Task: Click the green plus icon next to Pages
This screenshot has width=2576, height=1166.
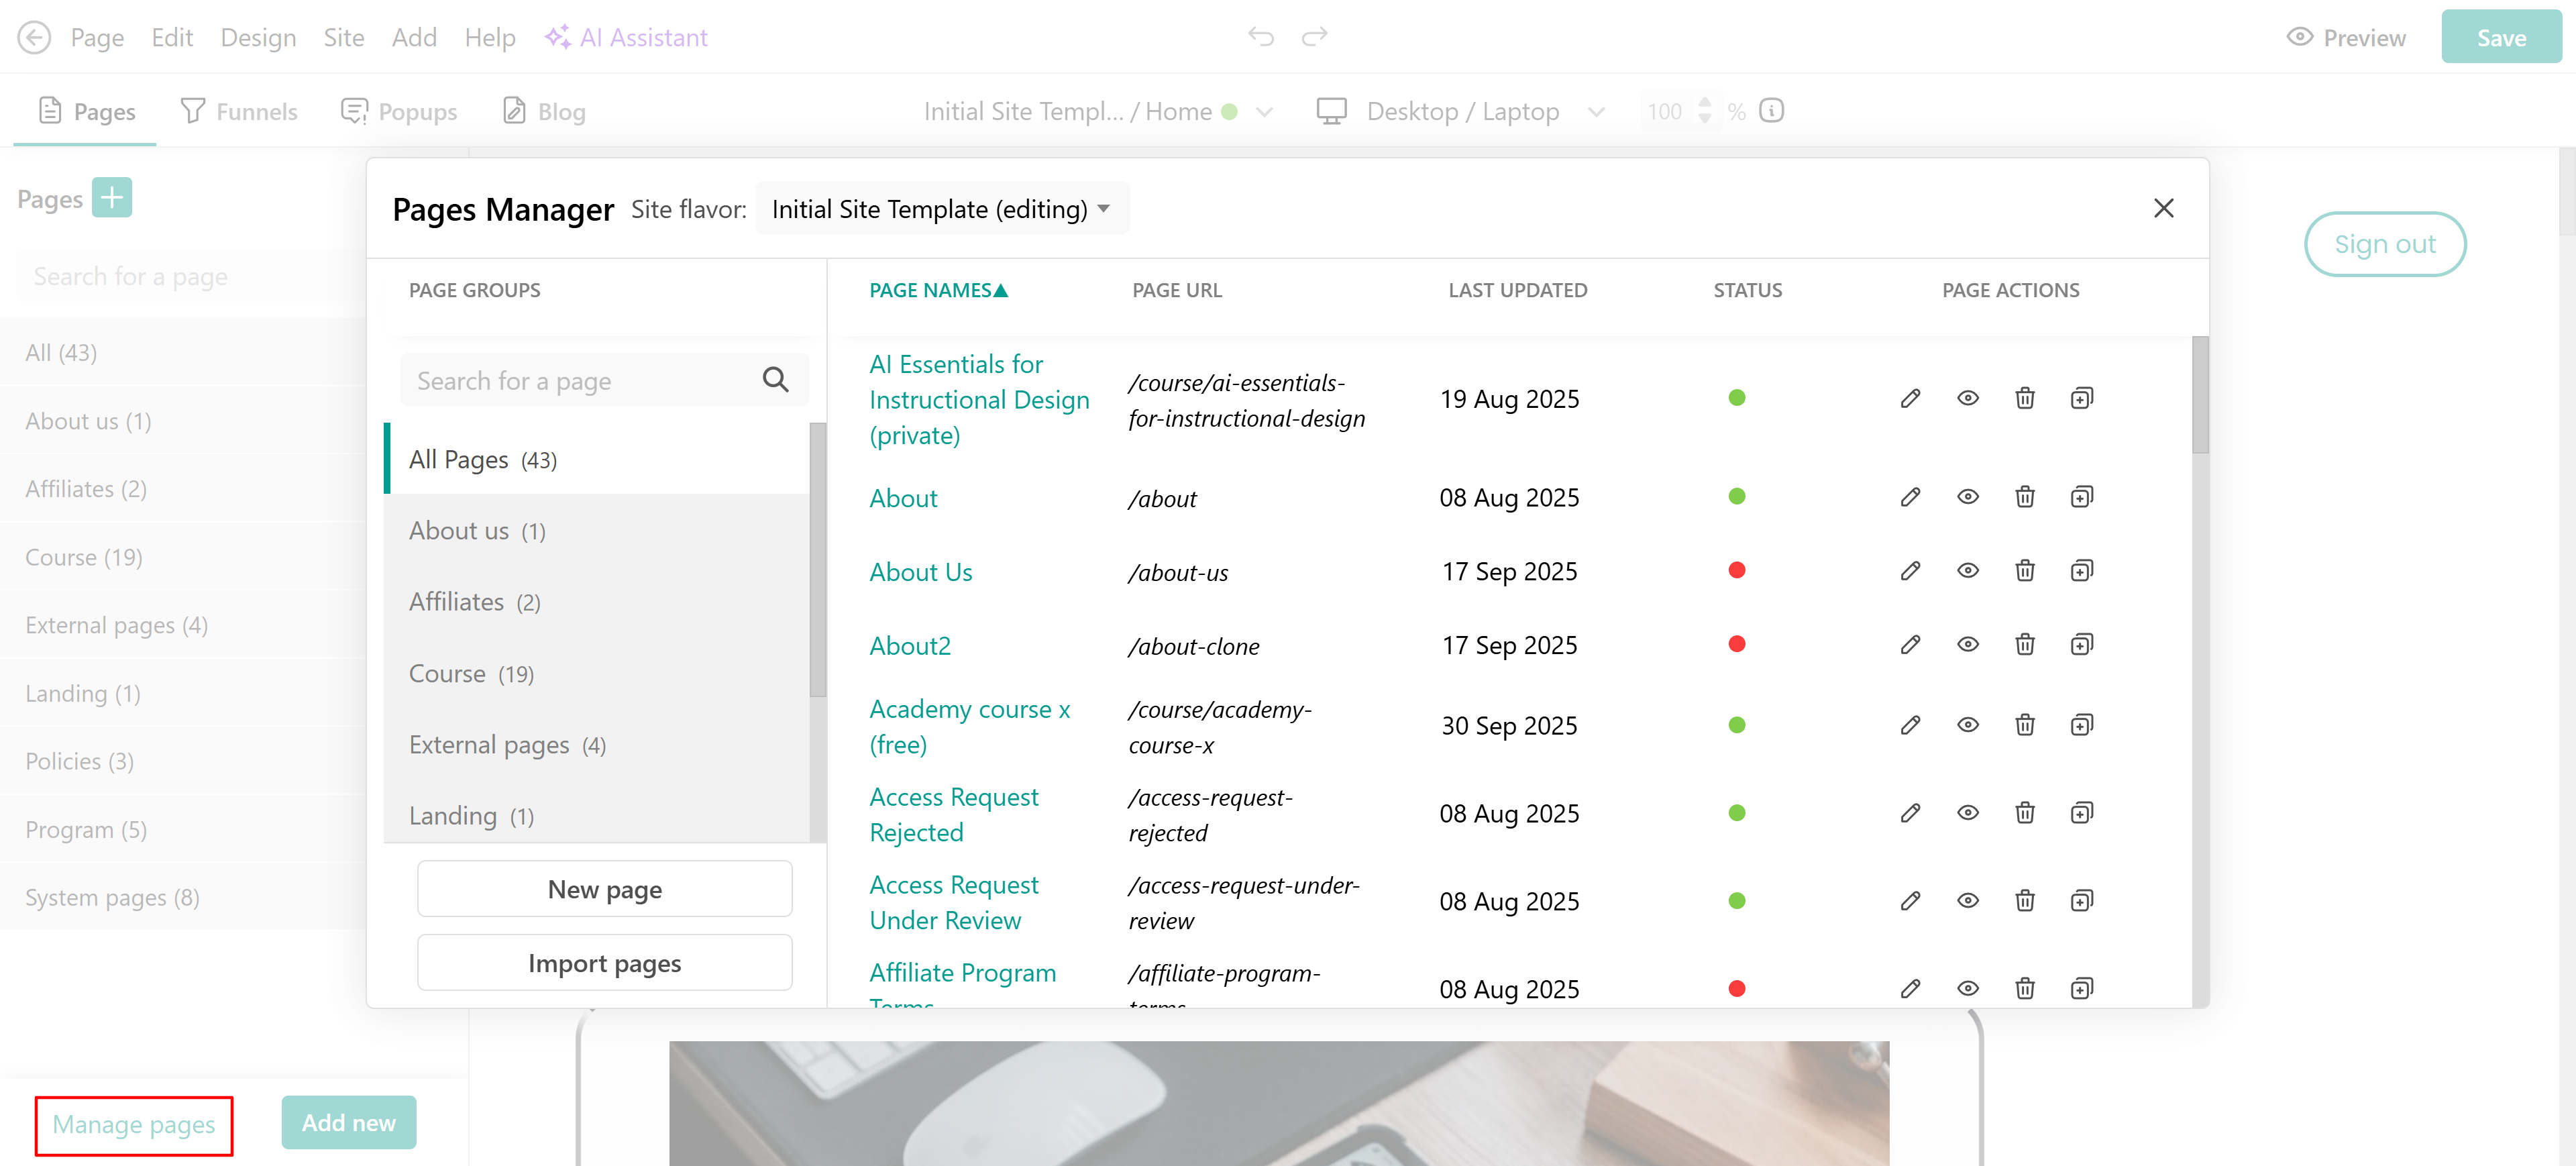Action: (112, 198)
